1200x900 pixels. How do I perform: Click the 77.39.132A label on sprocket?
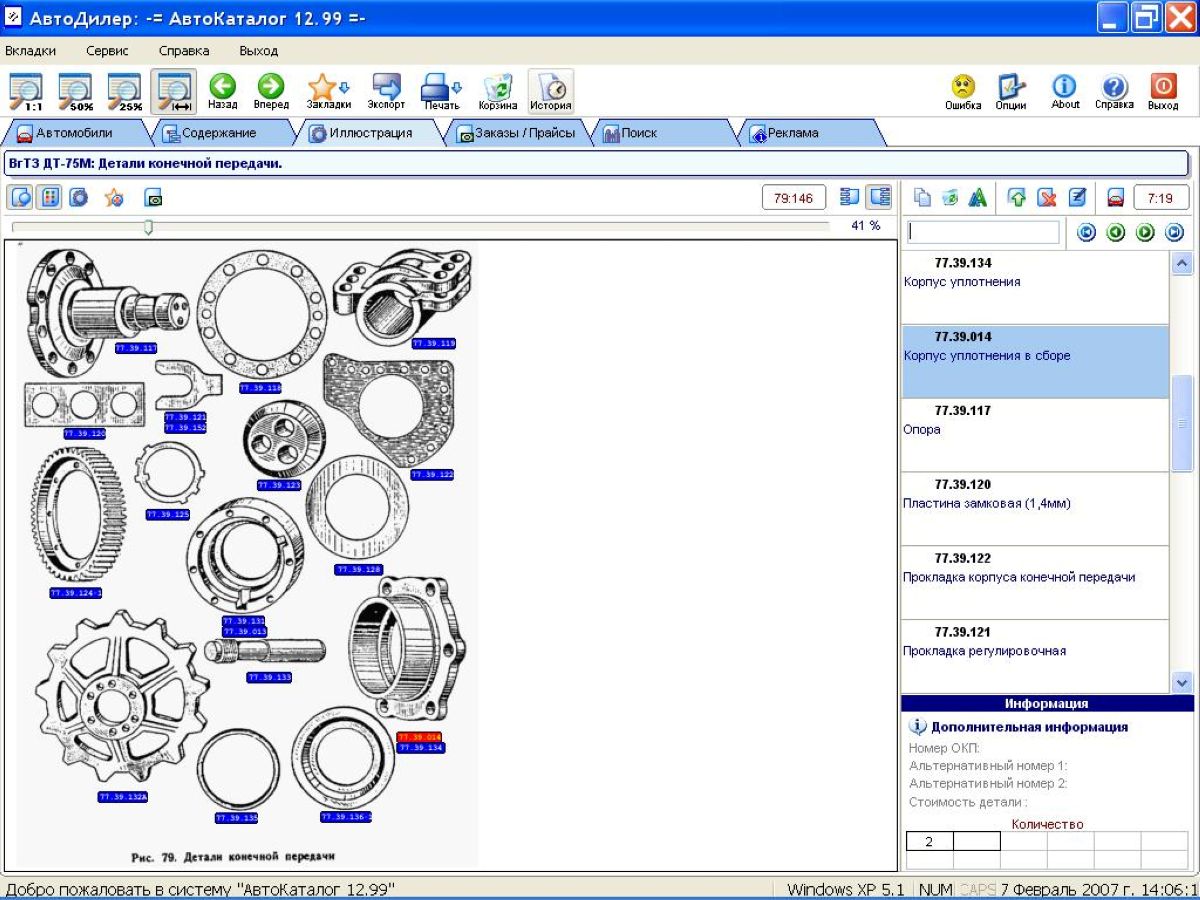click(x=123, y=797)
